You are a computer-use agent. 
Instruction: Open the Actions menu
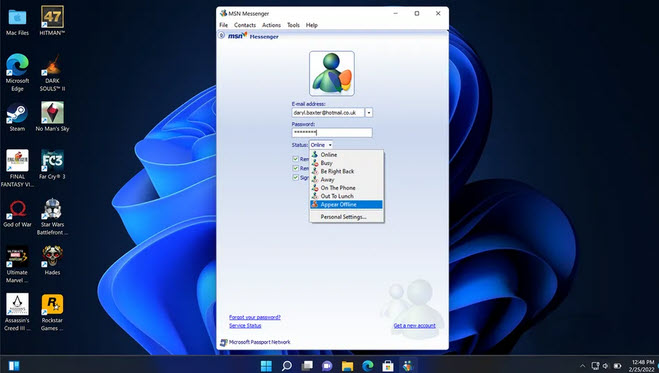pyautogui.click(x=271, y=25)
